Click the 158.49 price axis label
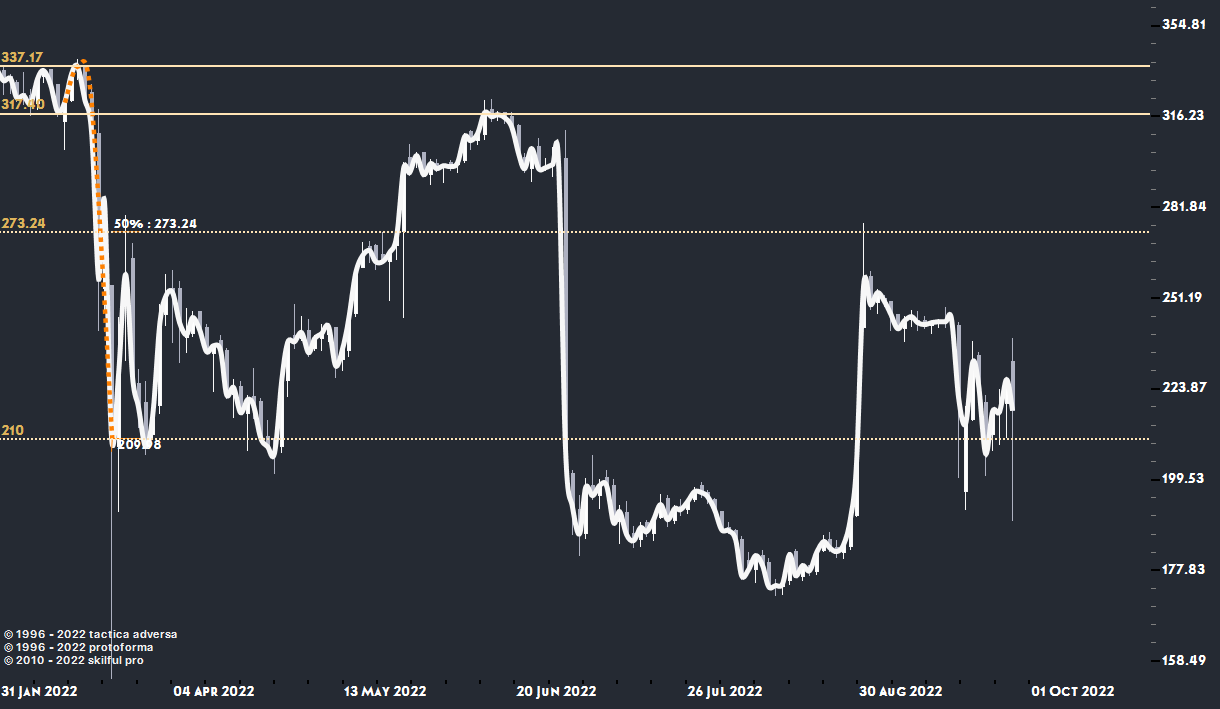This screenshot has width=1220, height=709. click(x=1183, y=660)
